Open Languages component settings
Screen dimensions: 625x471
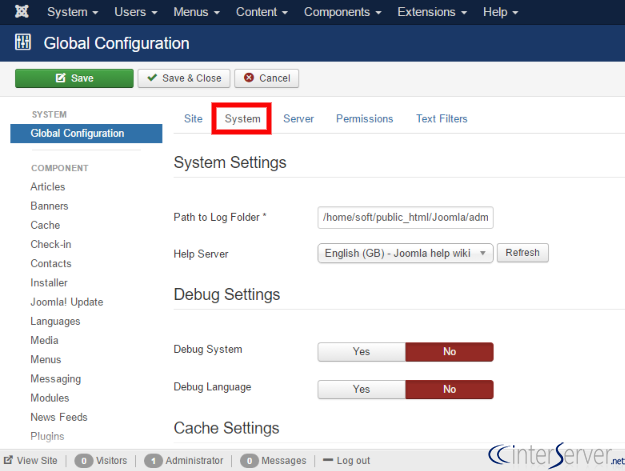click(55, 321)
